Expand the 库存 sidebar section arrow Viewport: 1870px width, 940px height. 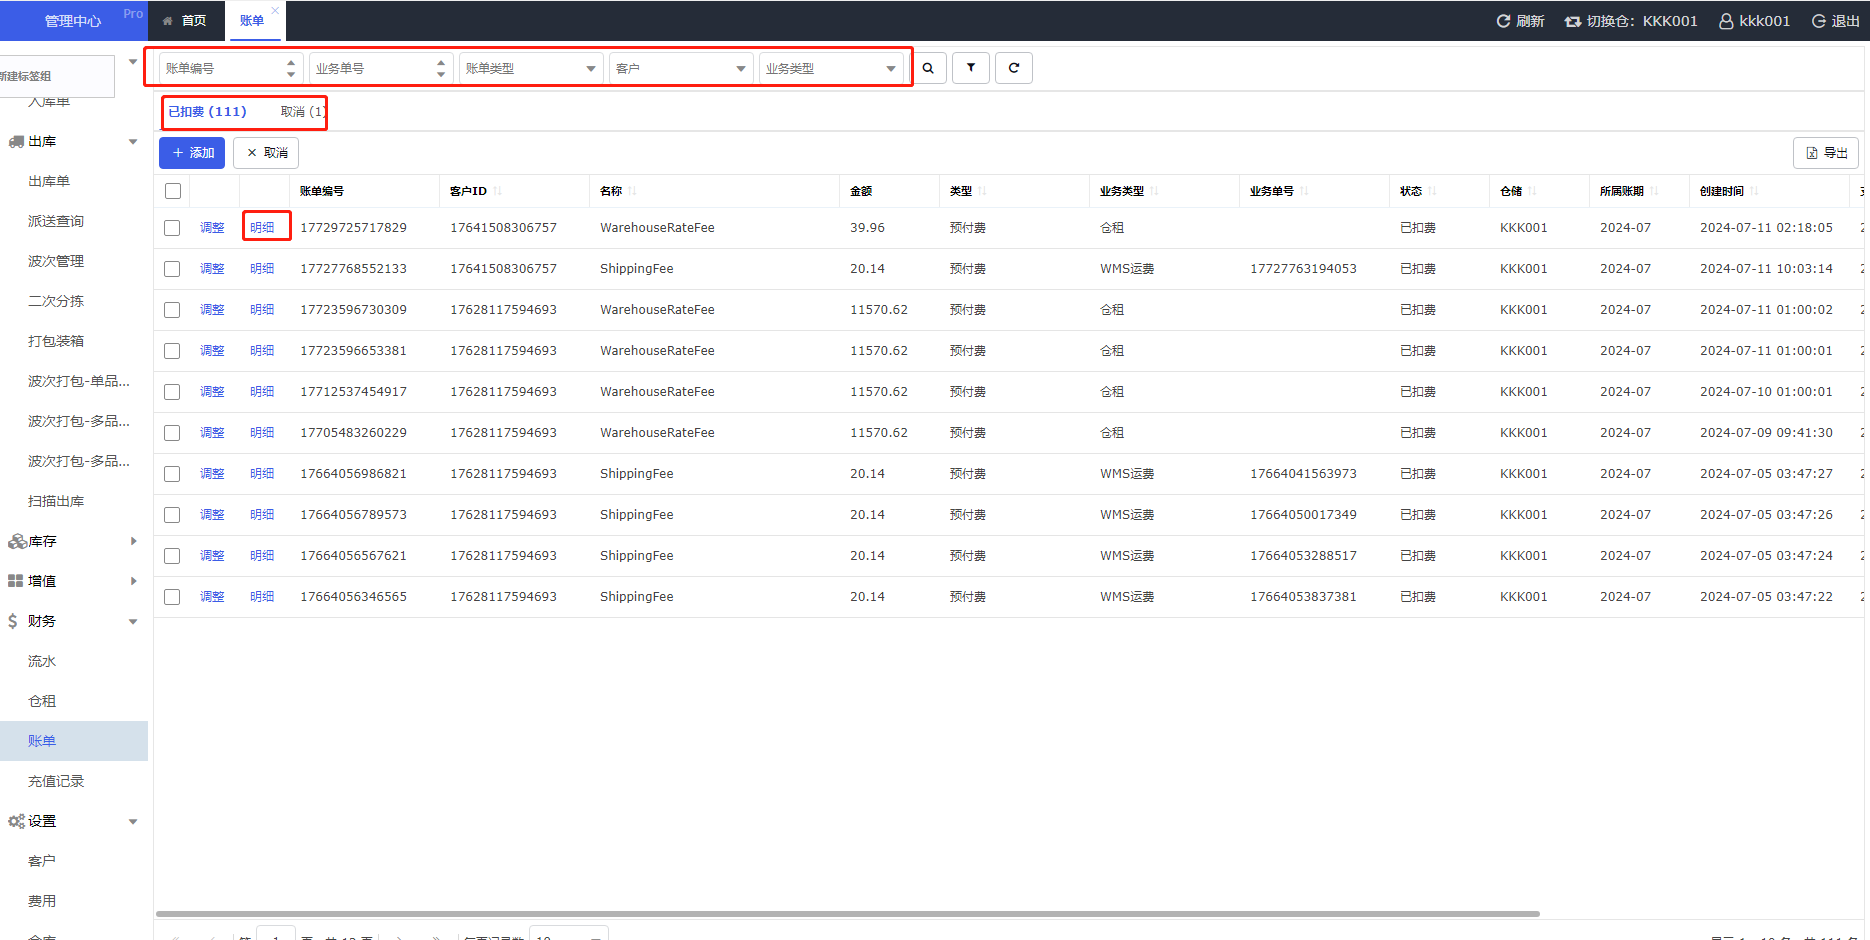[134, 541]
